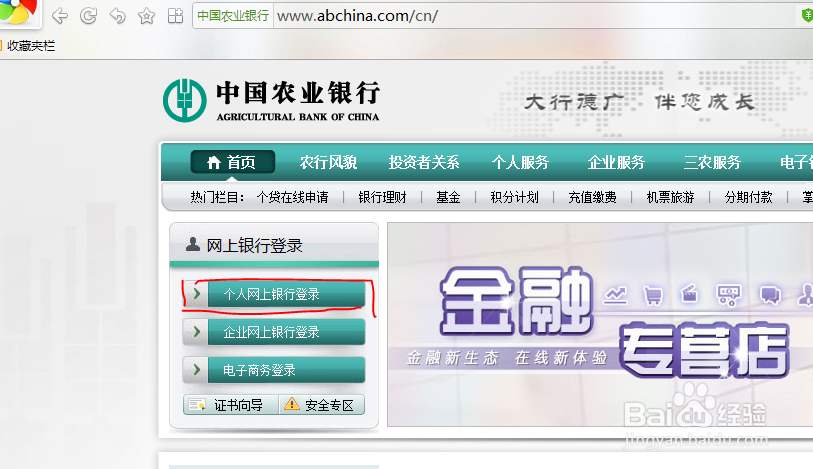The width and height of the screenshot is (813, 469).
Task: Open 个人服务 menu
Action: (x=520, y=162)
